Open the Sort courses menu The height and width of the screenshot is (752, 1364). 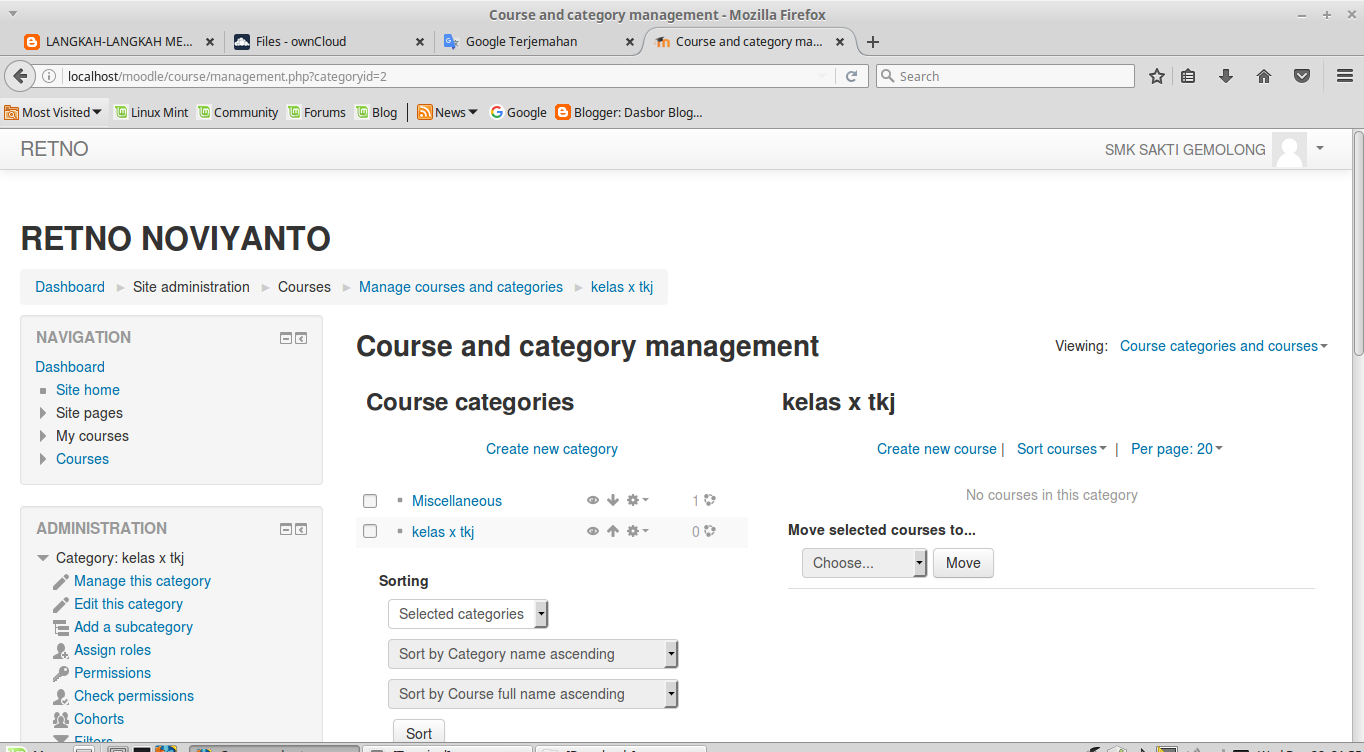[x=1061, y=449]
